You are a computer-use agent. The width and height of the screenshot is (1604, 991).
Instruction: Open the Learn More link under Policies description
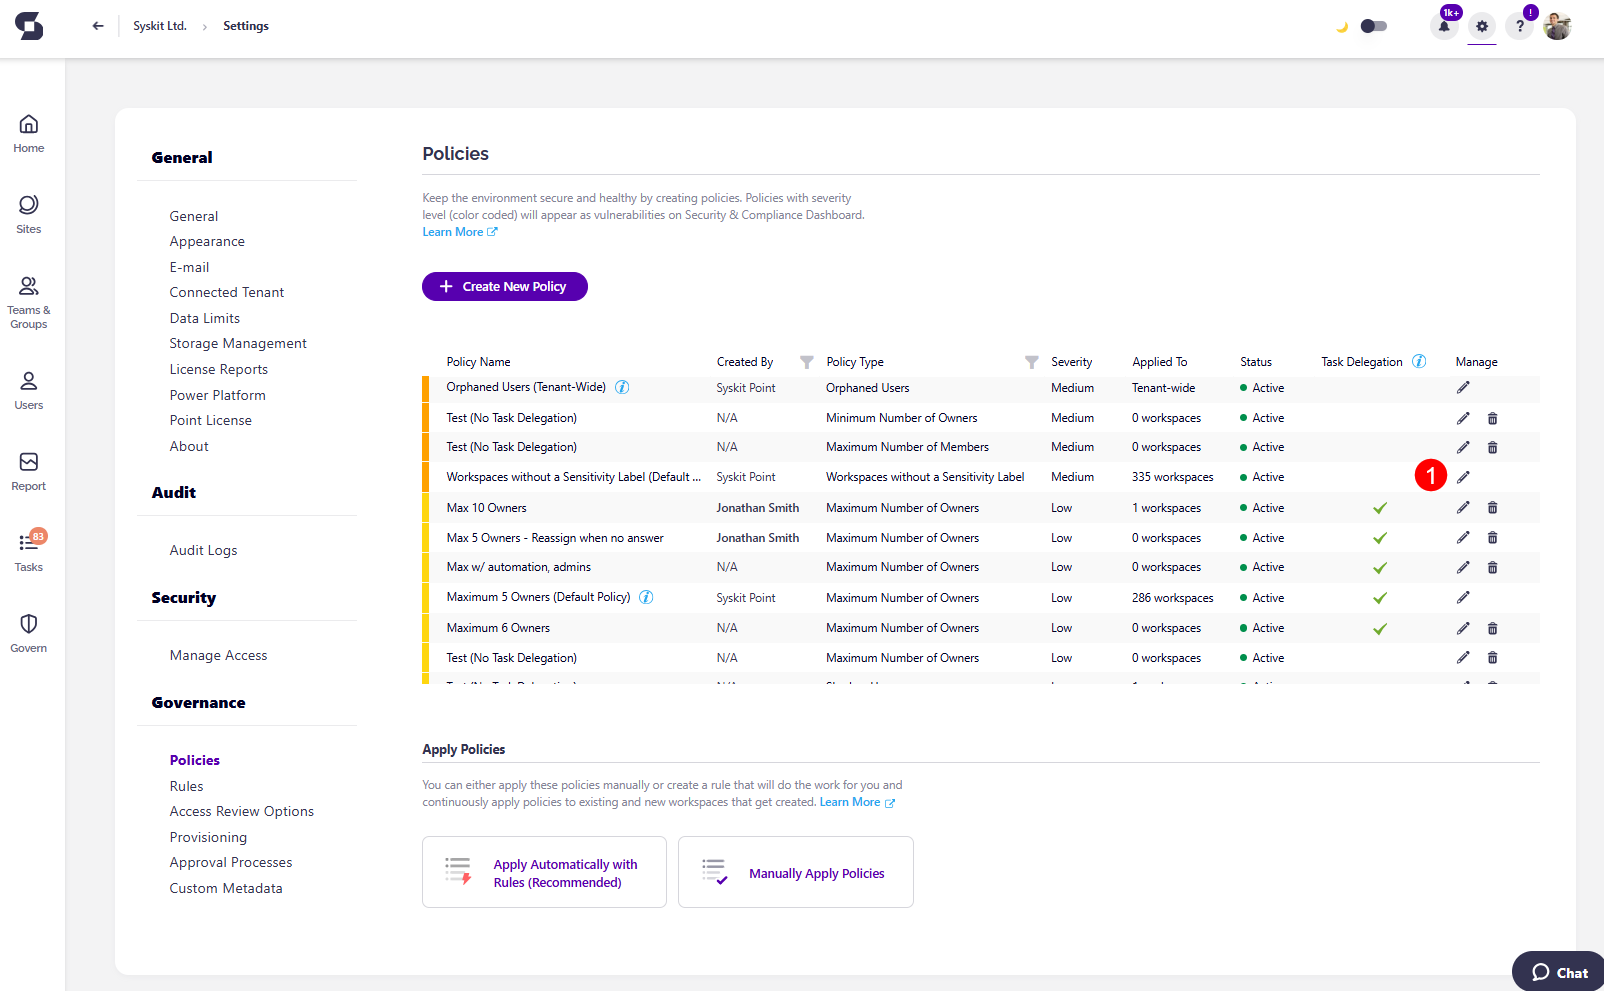pyautogui.click(x=453, y=231)
